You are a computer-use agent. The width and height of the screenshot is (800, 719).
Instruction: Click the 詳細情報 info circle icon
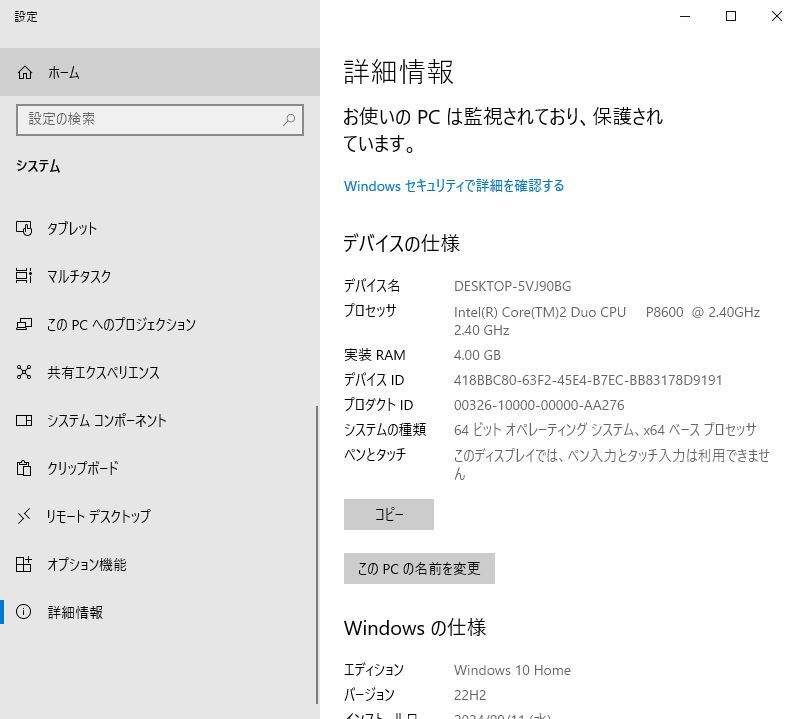pyautogui.click(x=24, y=611)
